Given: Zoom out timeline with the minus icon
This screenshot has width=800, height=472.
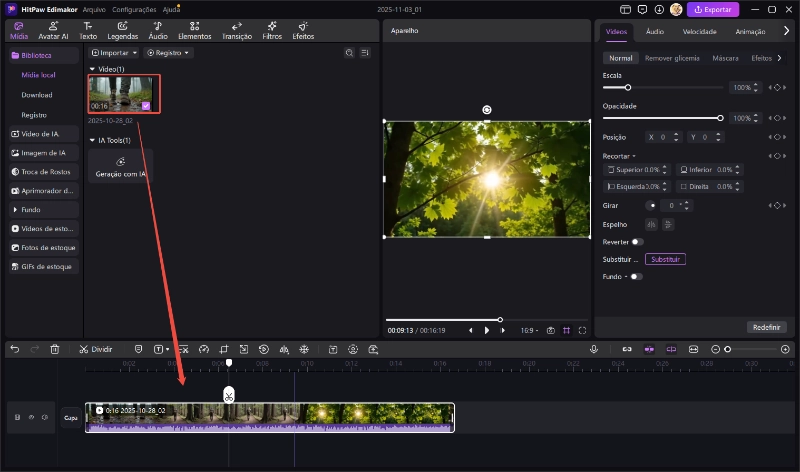Looking at the screenshot, I should (x=715, y=350).
